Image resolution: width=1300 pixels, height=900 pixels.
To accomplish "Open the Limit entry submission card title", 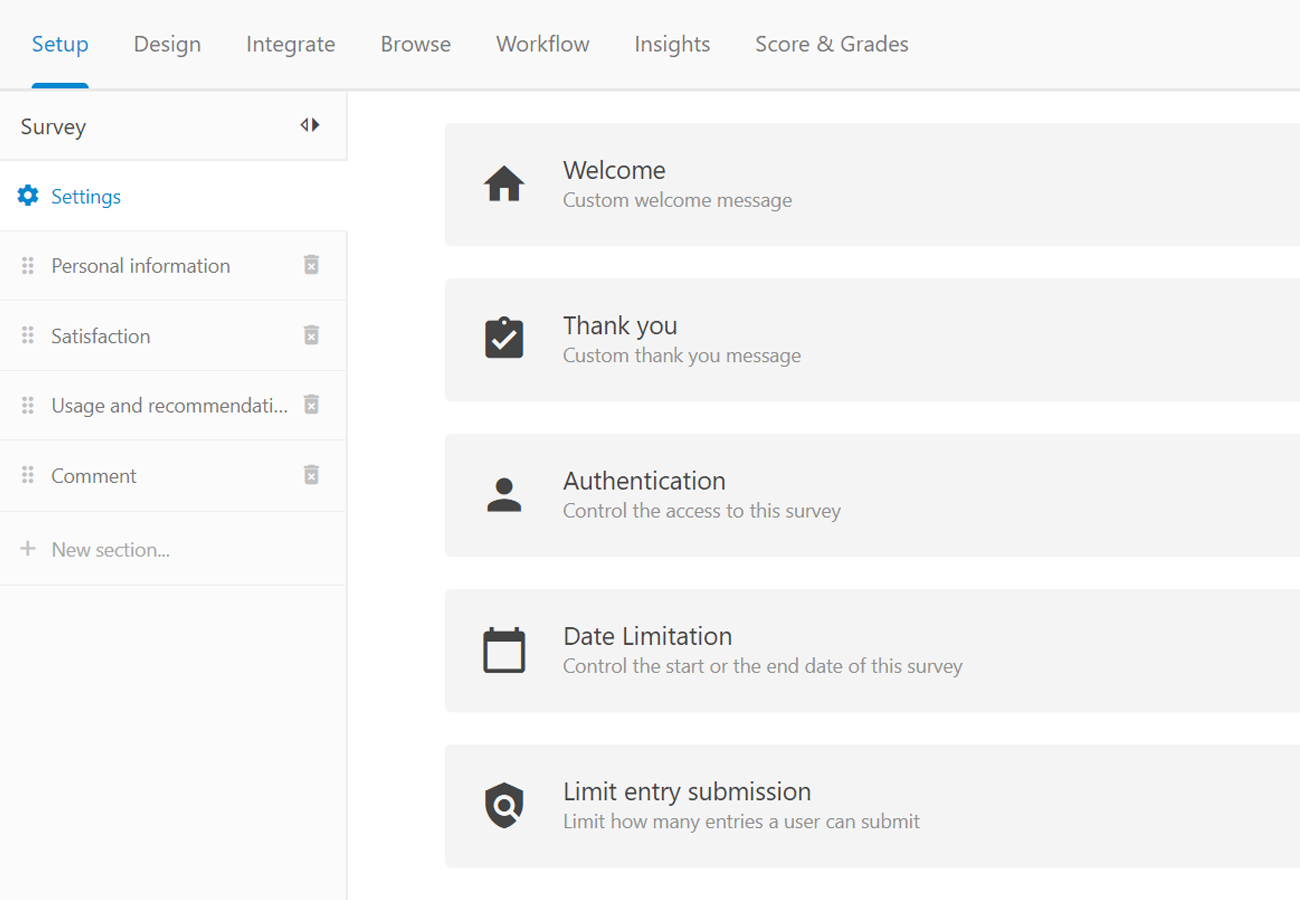I will pos(687,792).
